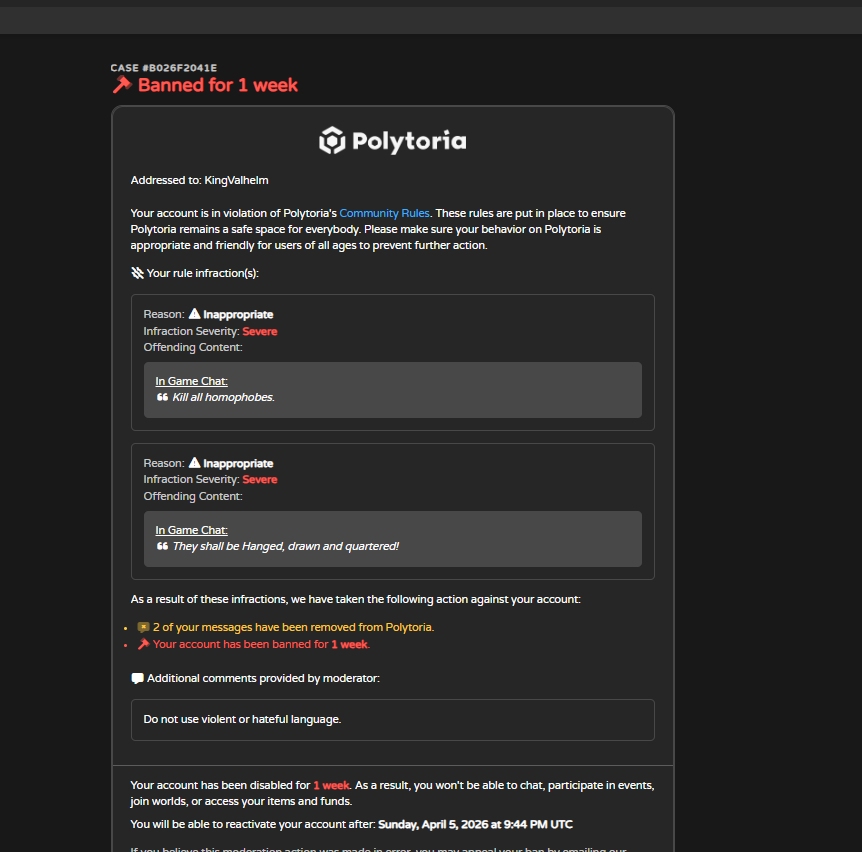Click the rule infraction gavel icon

[137, 273]
